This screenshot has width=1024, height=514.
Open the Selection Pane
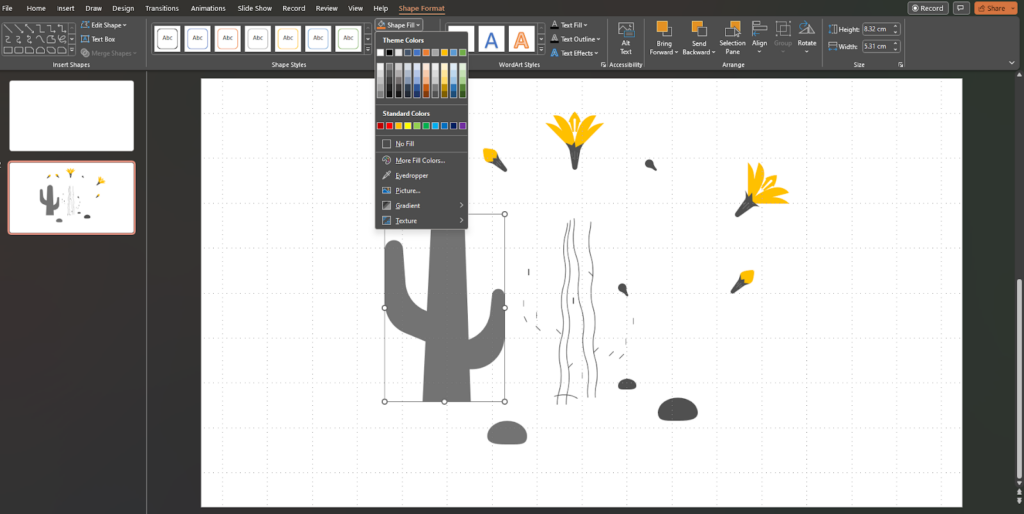[732, 38]
